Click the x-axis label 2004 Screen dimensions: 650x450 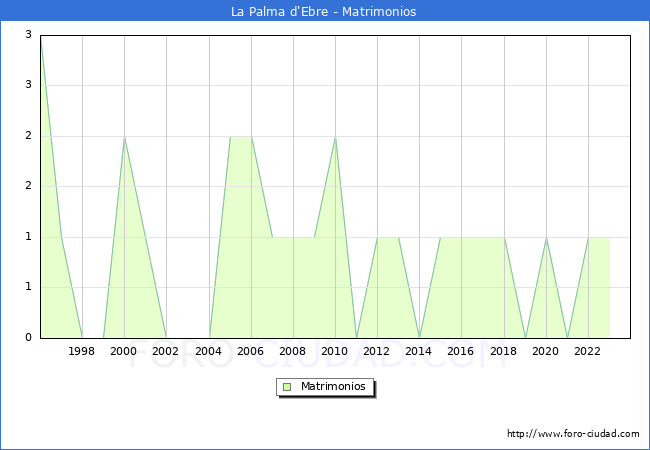point(209,351)
